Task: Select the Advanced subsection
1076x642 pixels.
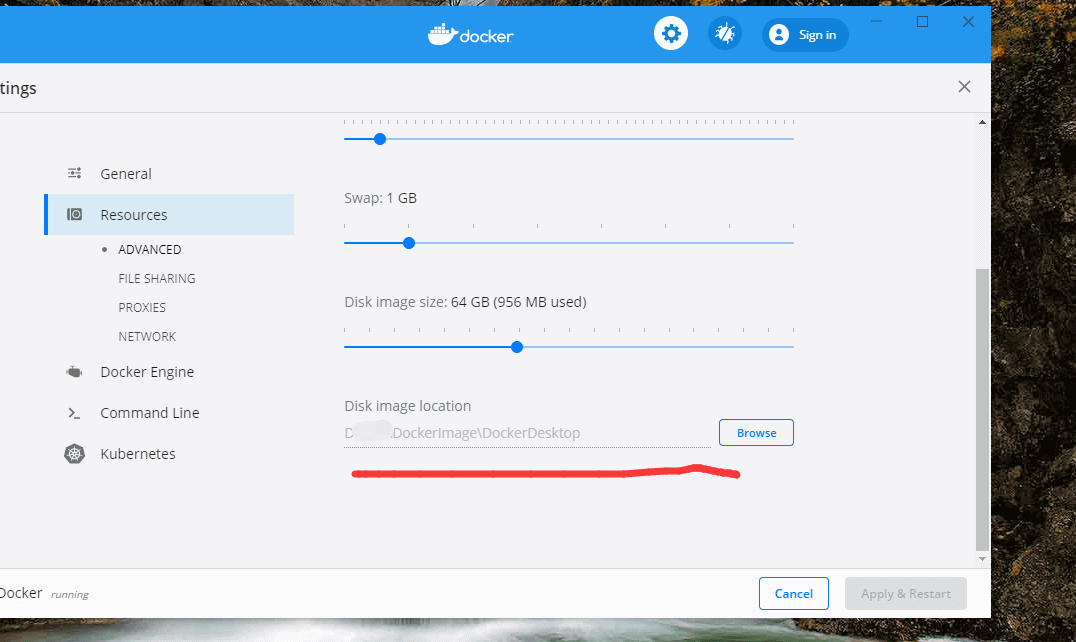Action: pyautogui.click(x=150, y=250)
